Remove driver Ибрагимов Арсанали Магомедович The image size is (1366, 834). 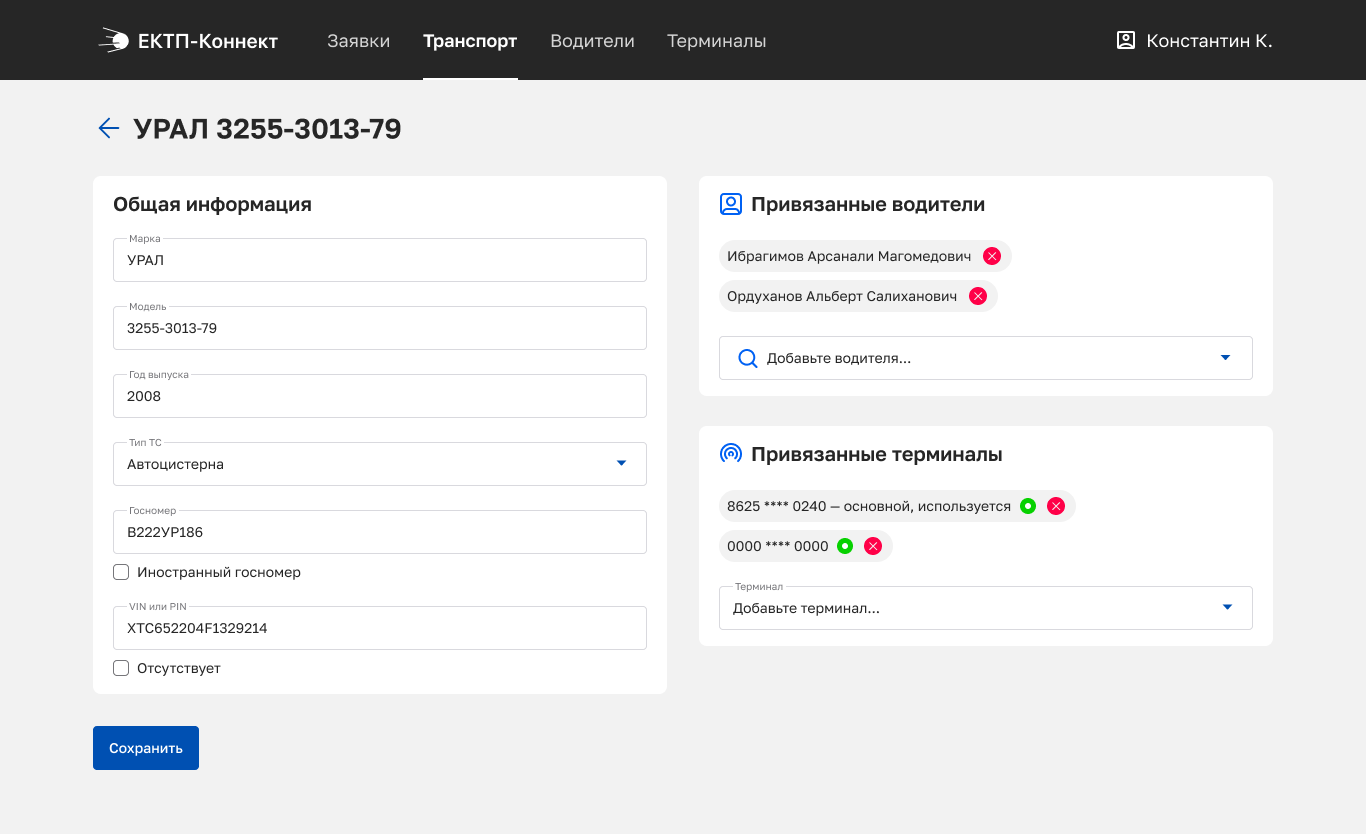pyautogui.click(x=992, y=256)
